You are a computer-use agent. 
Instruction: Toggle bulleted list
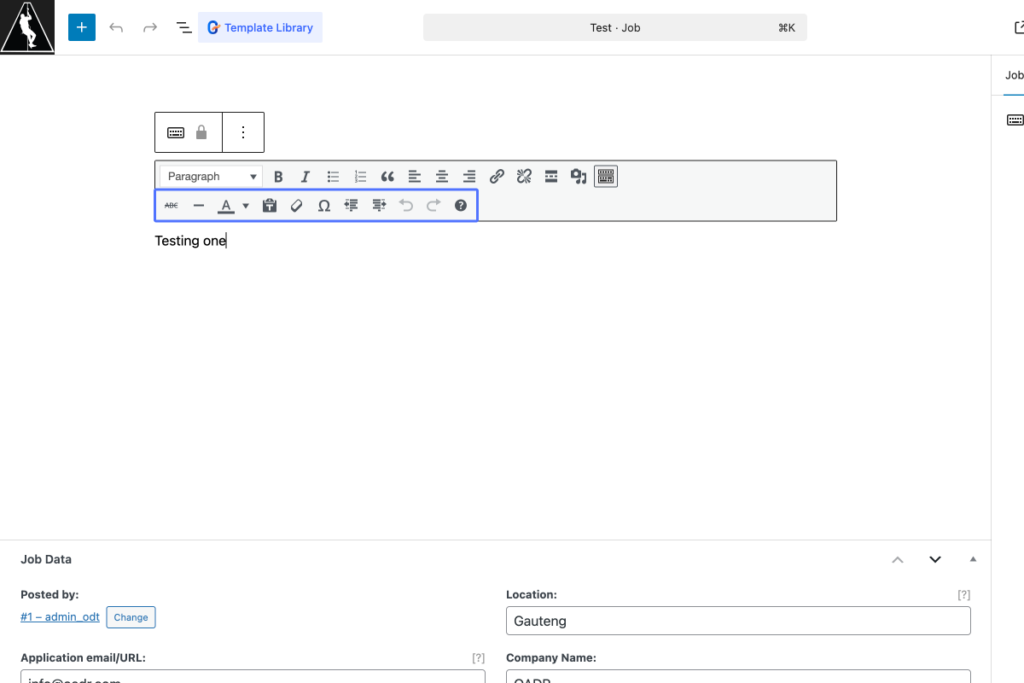pyautogui.click(x=333, y=176)
